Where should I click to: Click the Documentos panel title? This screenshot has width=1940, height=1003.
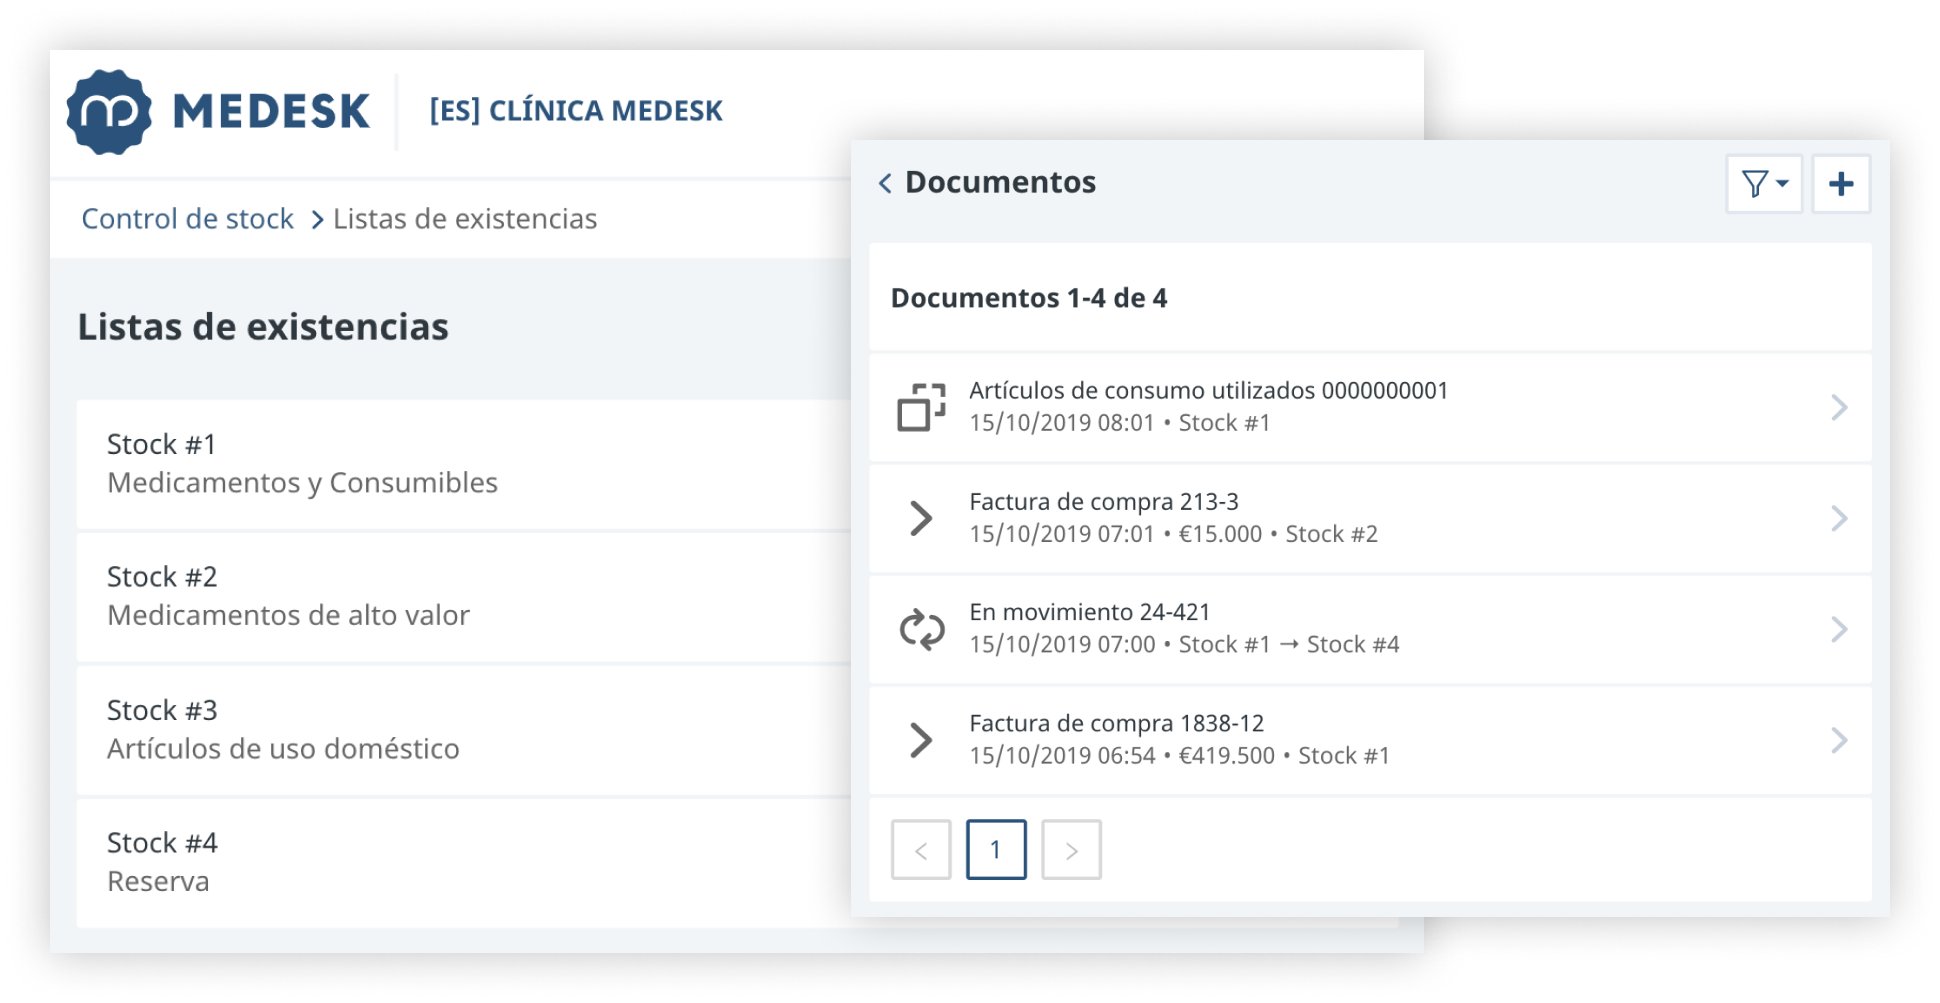click(1000, 183)
